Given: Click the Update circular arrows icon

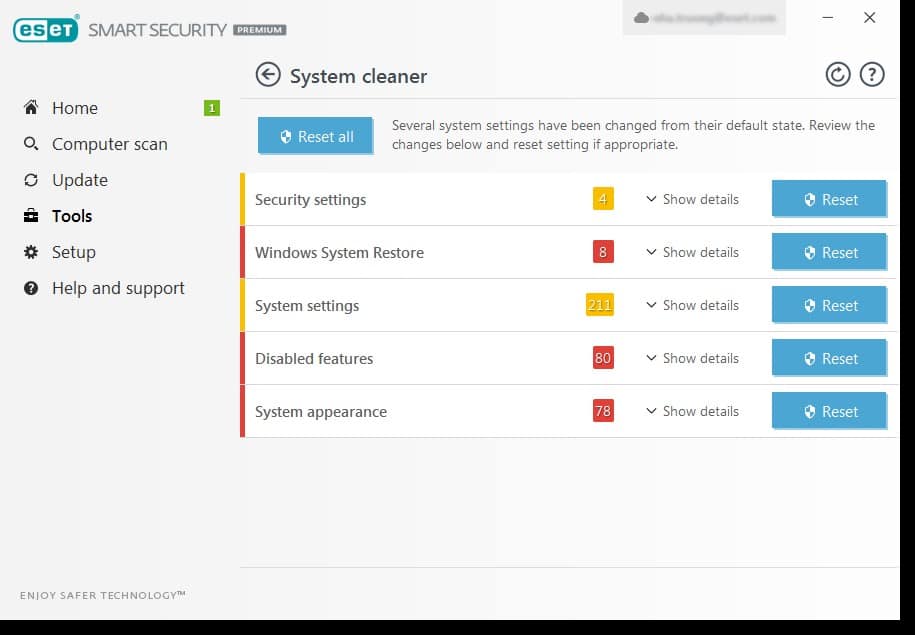Looking at the screenshot, I should point(31,180).
